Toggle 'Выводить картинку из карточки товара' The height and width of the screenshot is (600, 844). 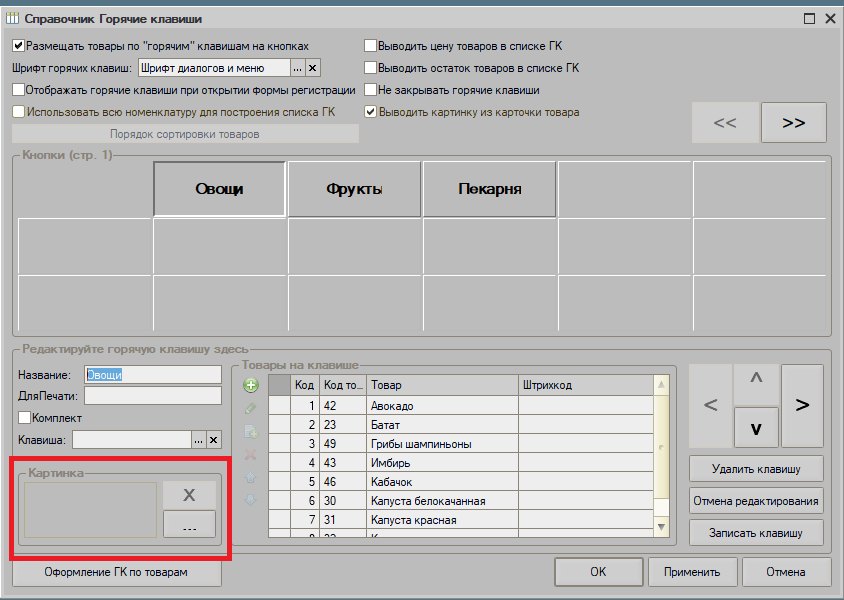coord(370,112)
